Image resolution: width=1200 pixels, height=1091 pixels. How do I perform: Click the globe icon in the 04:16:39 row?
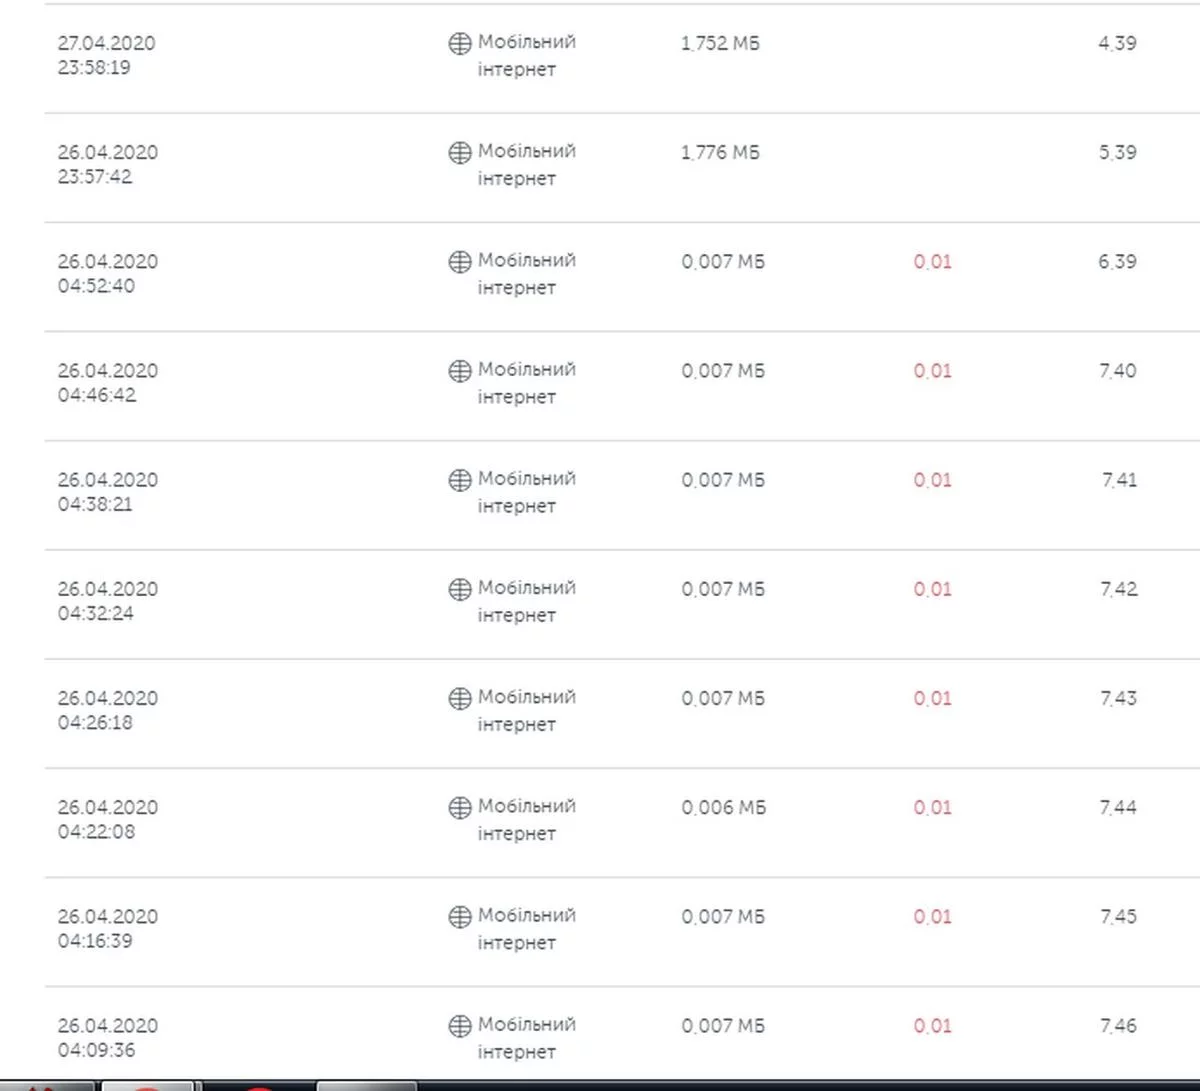pyautogui.click(x=459, y=915)
